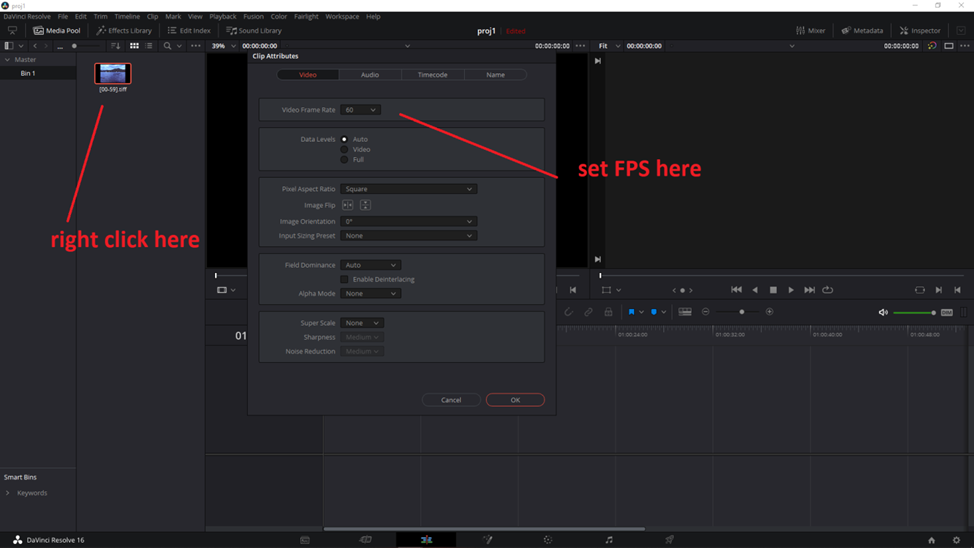
Task: Add a blue marker on the timeline
Action: pos(653,312)
